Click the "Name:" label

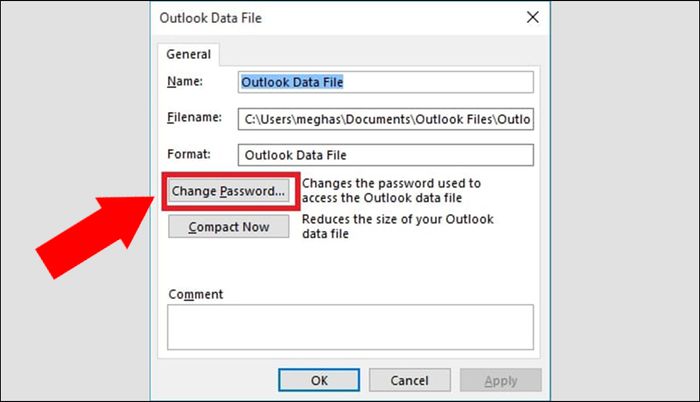click(185, 81)
